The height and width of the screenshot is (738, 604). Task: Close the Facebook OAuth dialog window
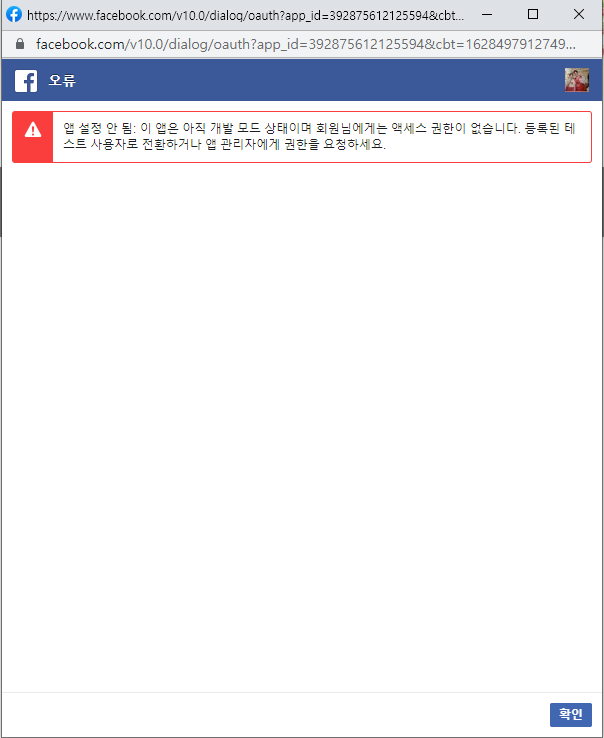coord(579,15)
